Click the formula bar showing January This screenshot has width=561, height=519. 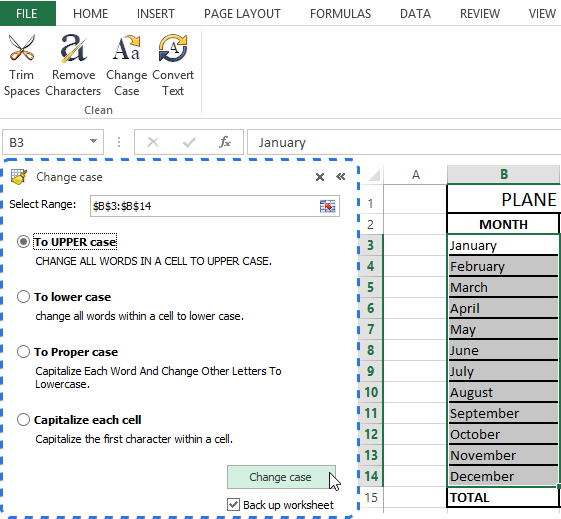404,142
